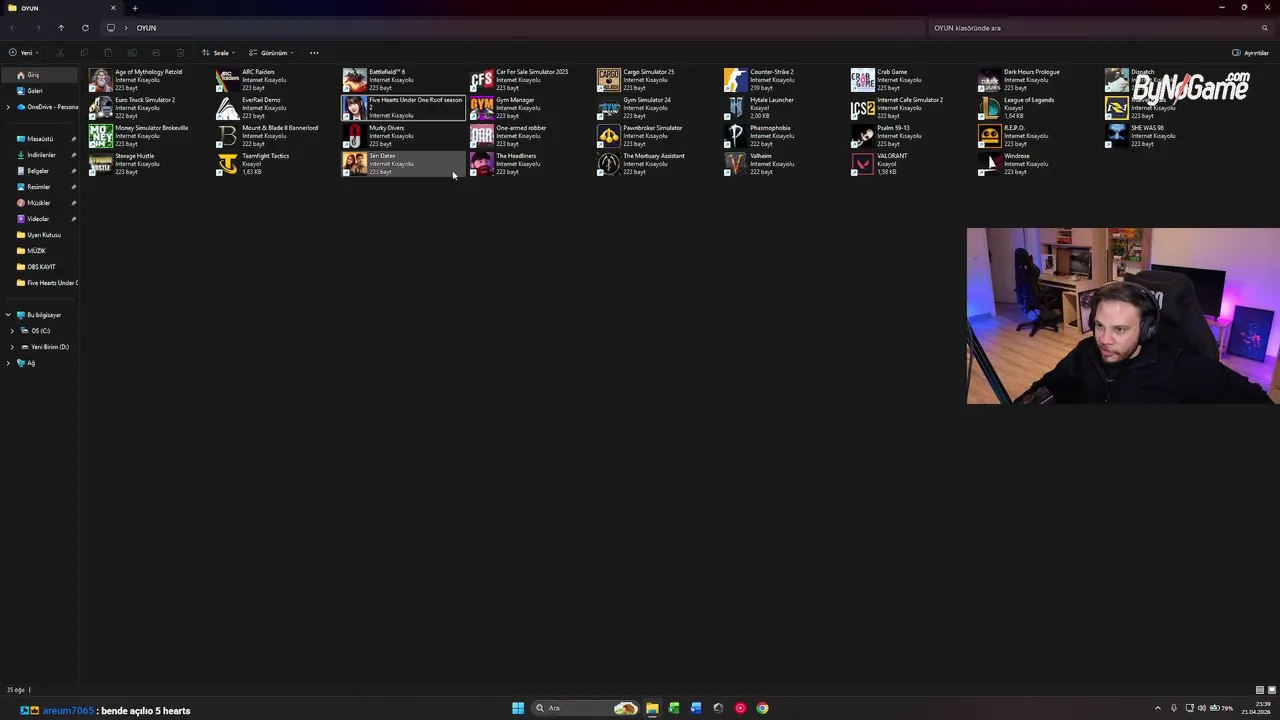Select the Ten Dates shortcut
This screenshot has height=720, width=1280.
pyautogui.click(x=403, y=164)
